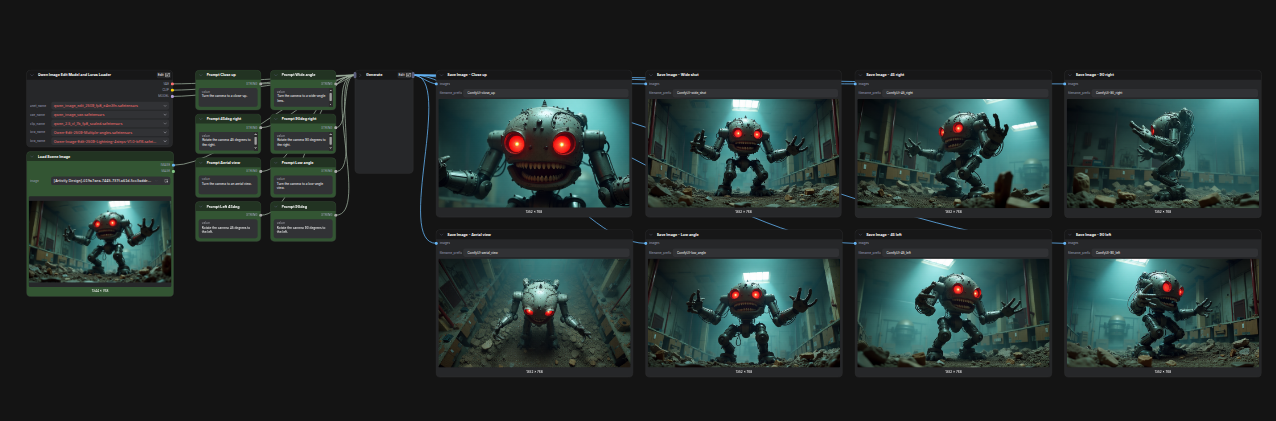Click the IMAGE output port of Load Scene Image
Image resolution: width=1276 pixels, height=421 pixels.
coord(171,165)
